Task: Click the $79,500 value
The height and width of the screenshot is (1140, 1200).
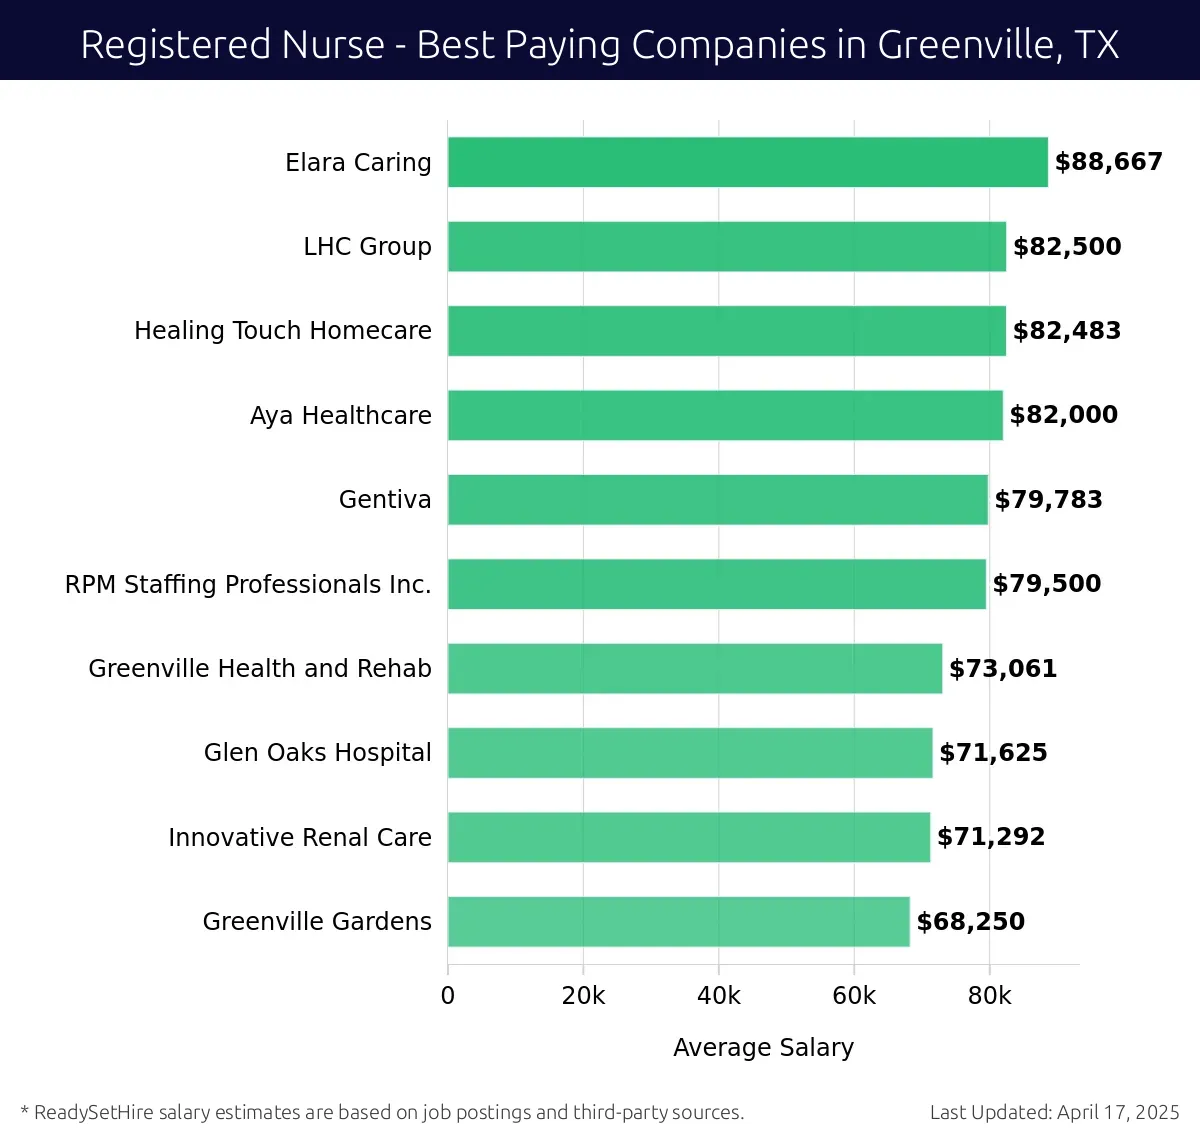Action: [1047, 584]
